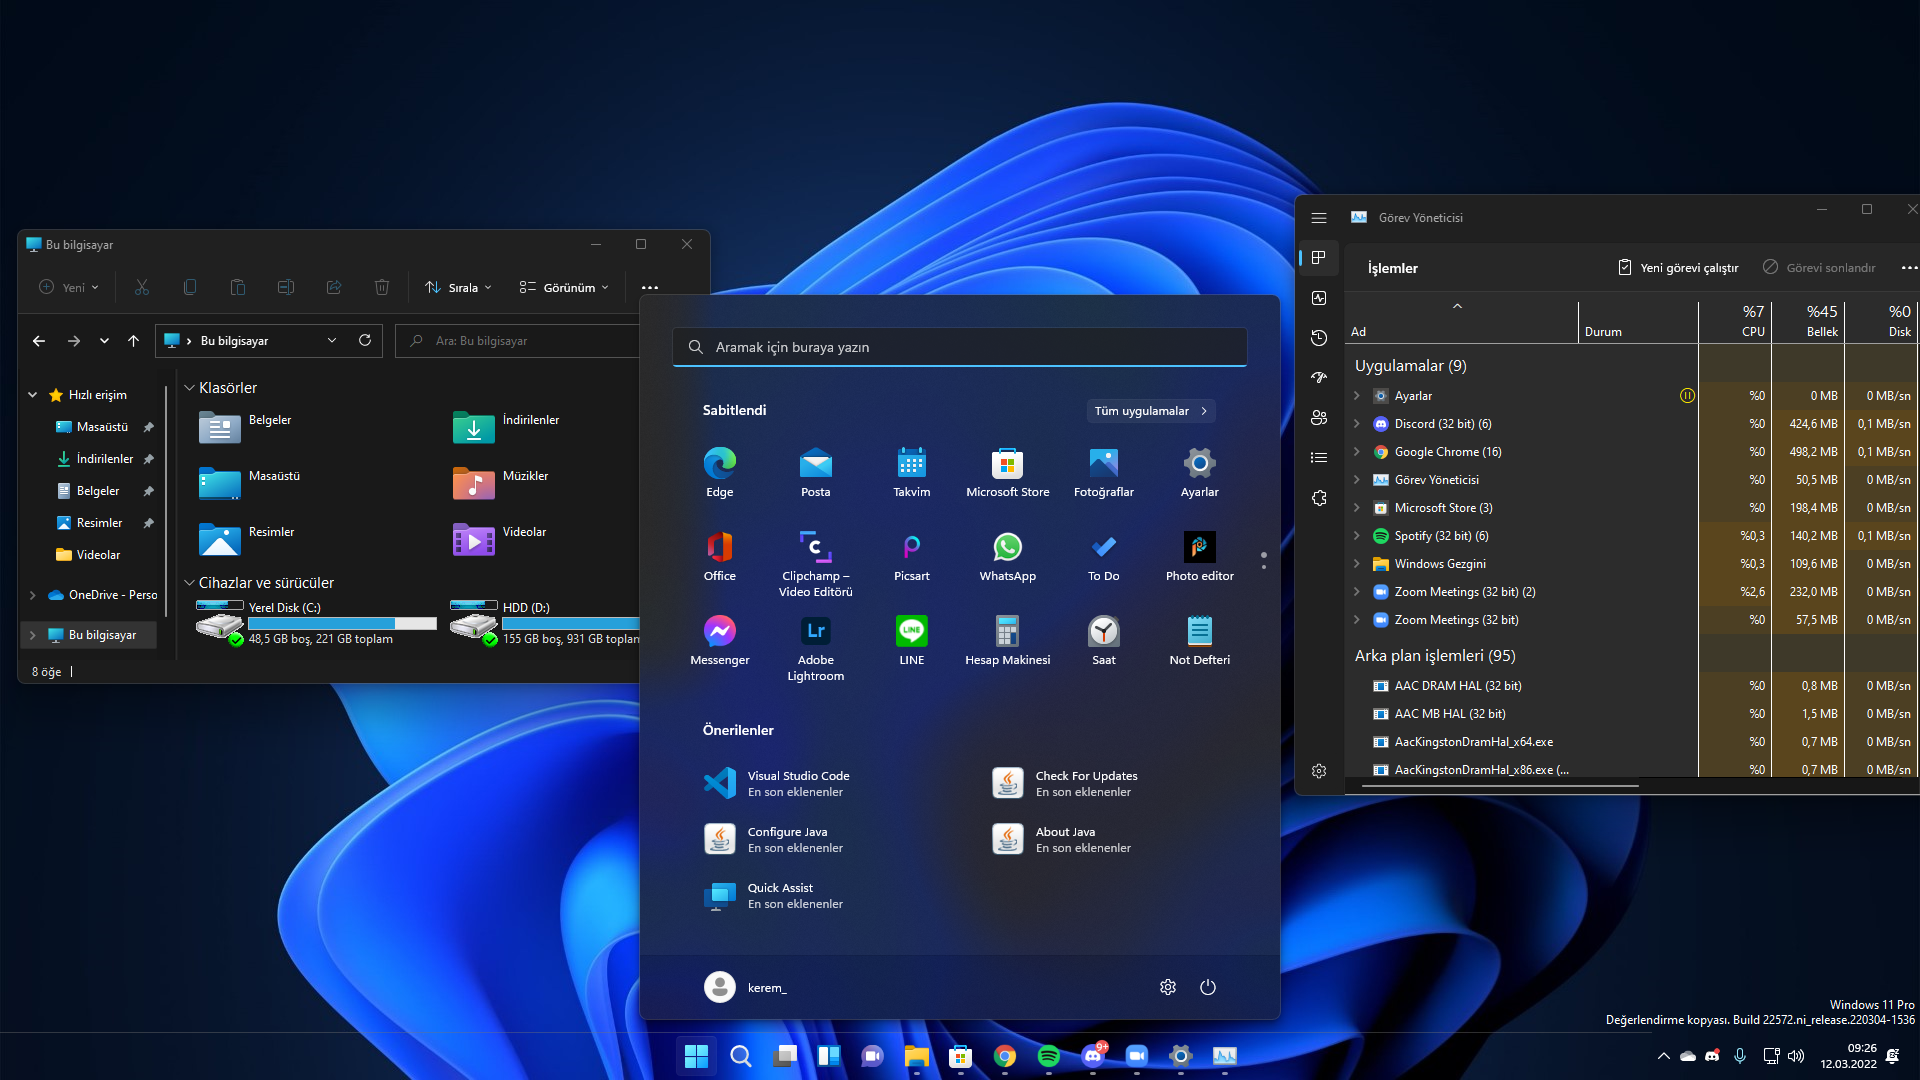Click the Start menu search field
Screen dimensions: 1920x1080
tap(960, 347)
